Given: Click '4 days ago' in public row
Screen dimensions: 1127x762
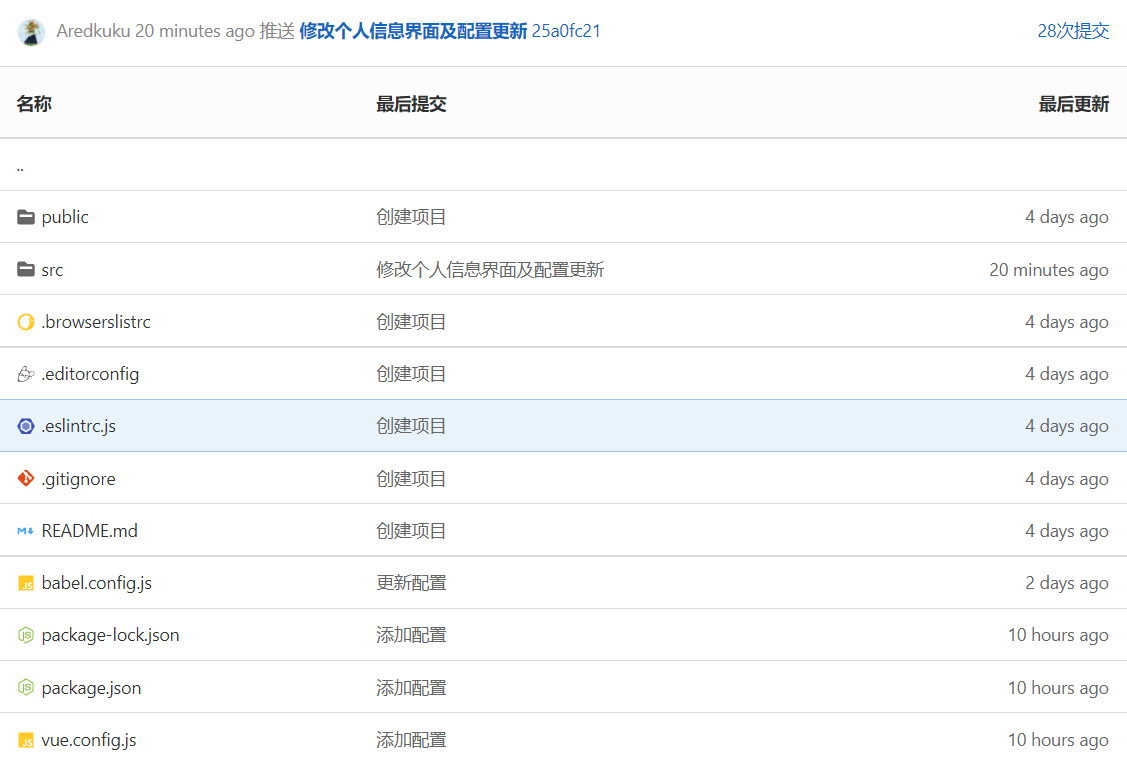Looking at the screenshot, I should pyautogui.click(x=1067, y=216).
